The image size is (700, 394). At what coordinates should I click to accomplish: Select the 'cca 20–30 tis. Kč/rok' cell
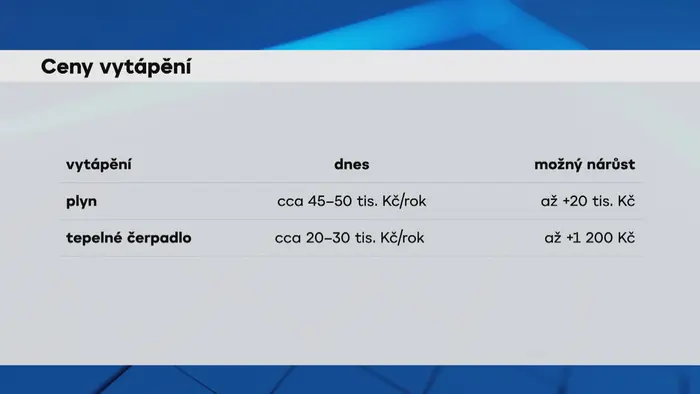pyautogui.click(x=350, y=238)
